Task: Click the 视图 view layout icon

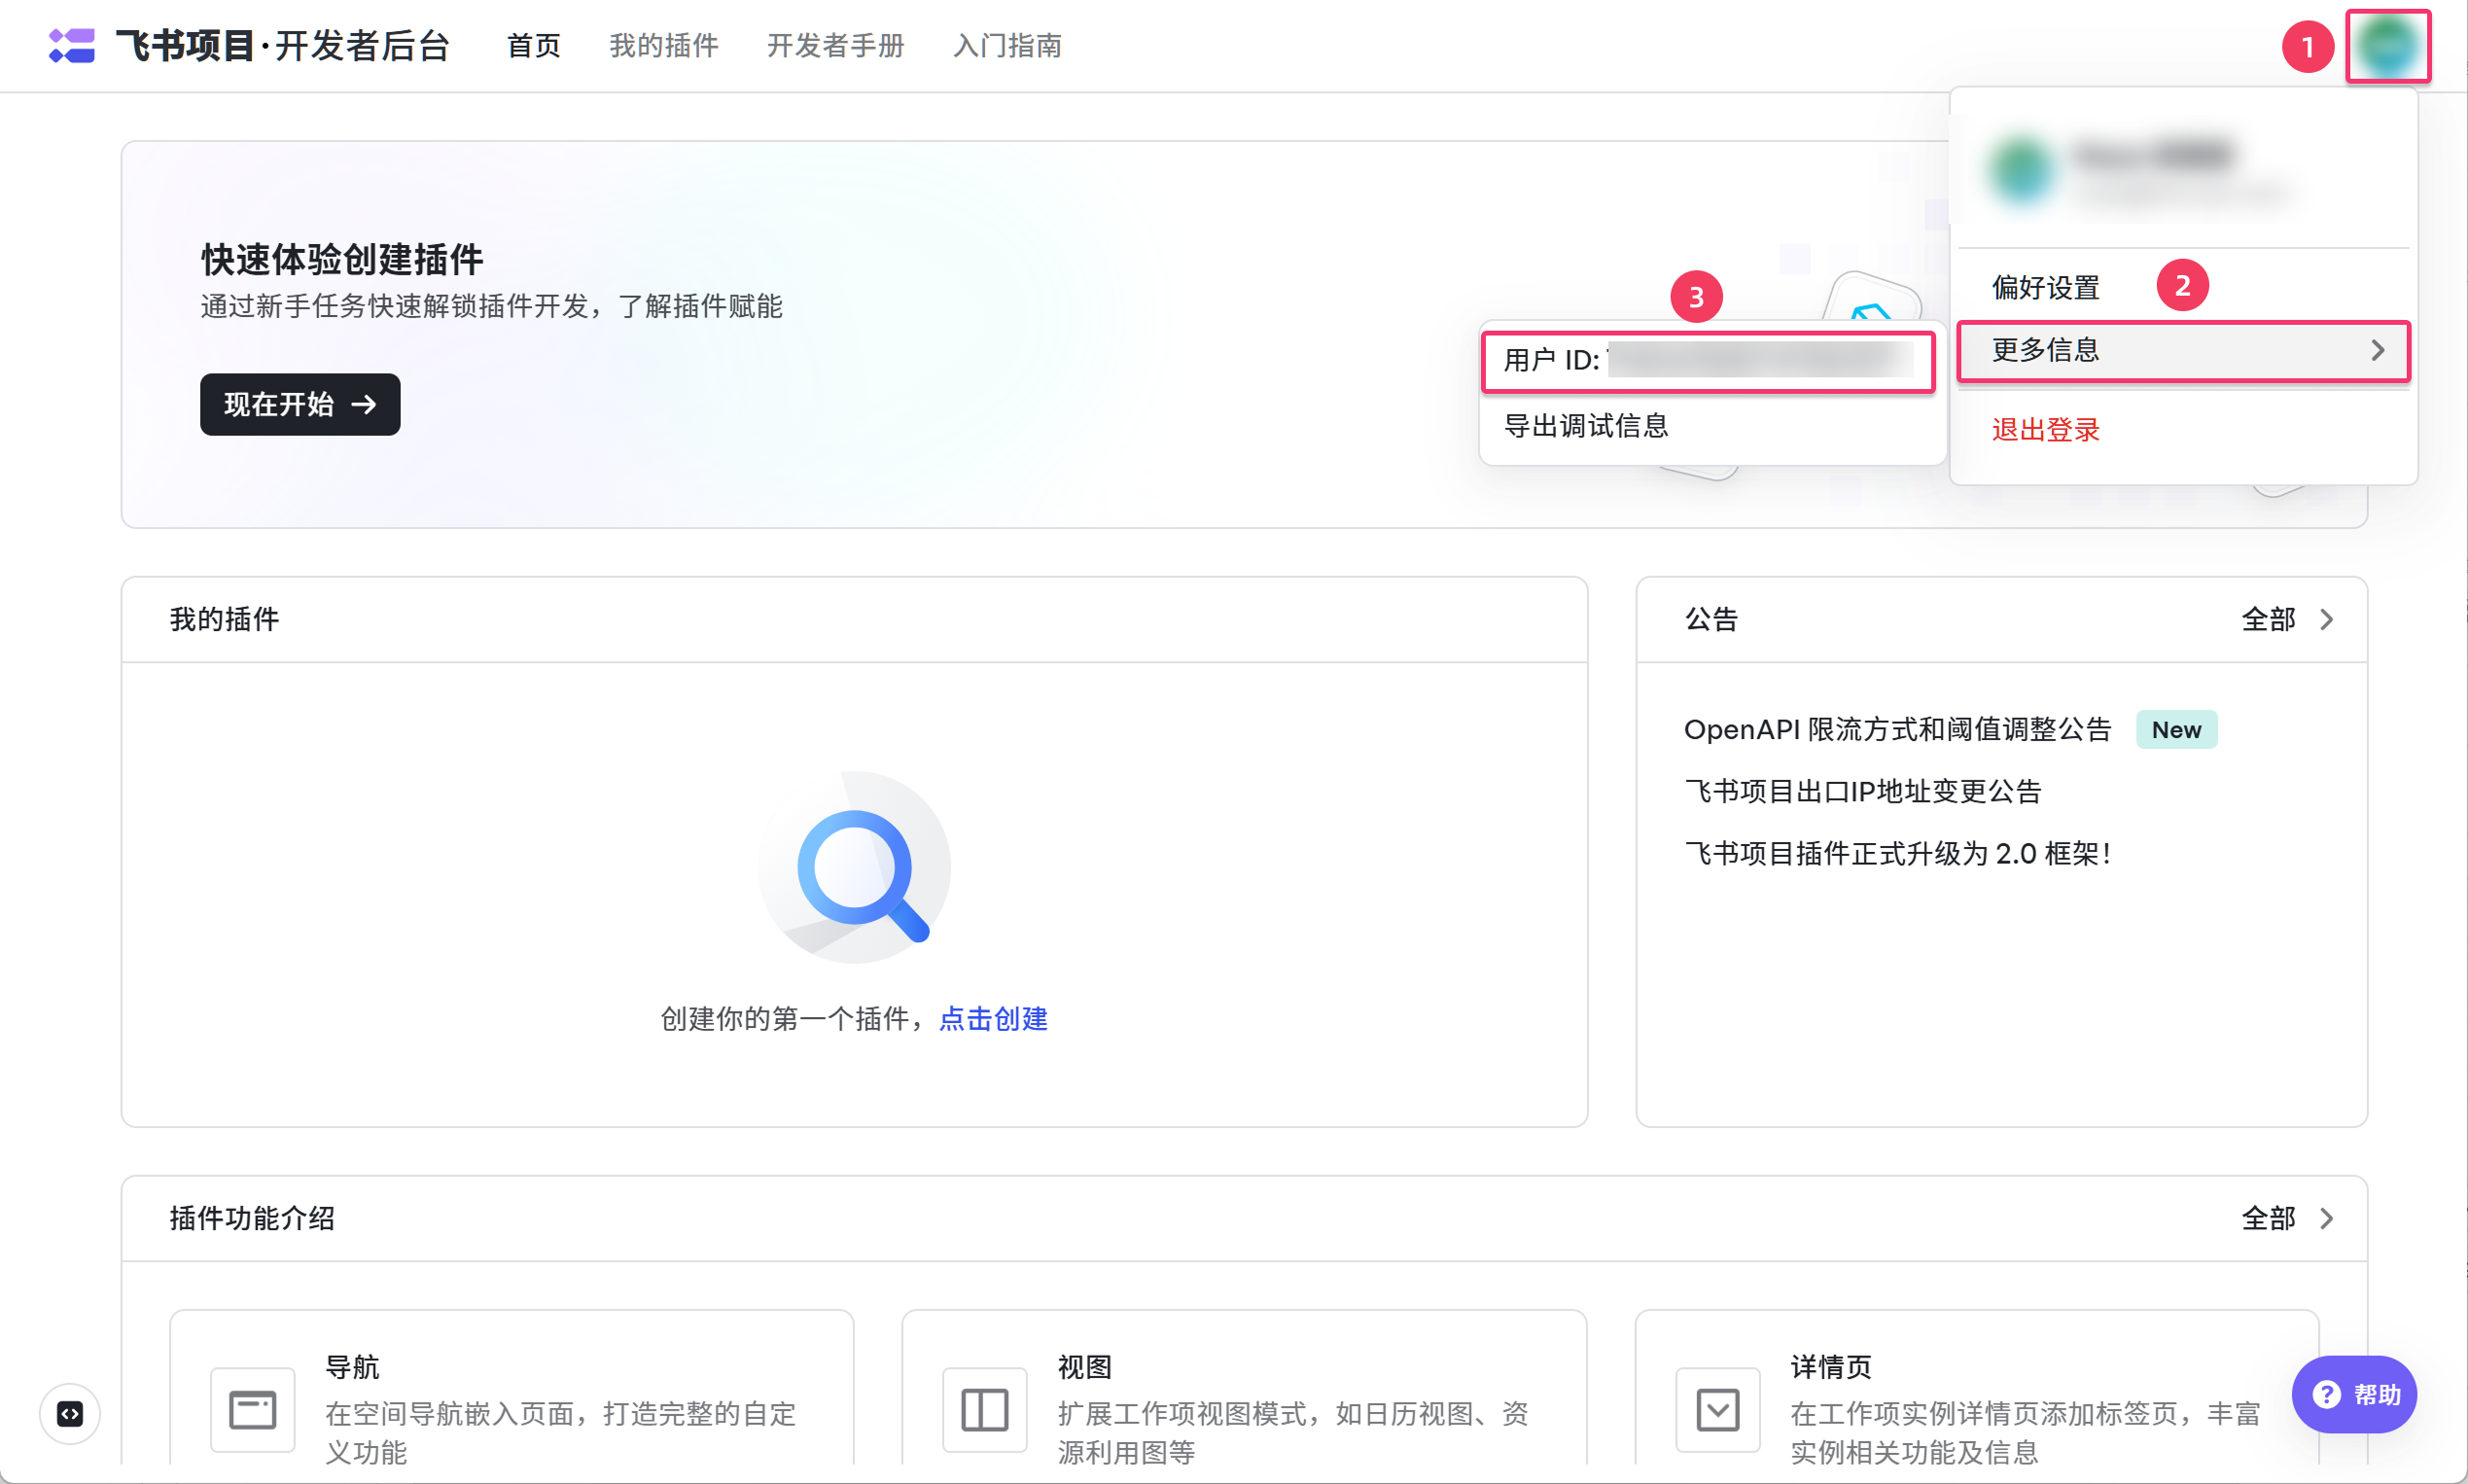Action: (984, 1410)
